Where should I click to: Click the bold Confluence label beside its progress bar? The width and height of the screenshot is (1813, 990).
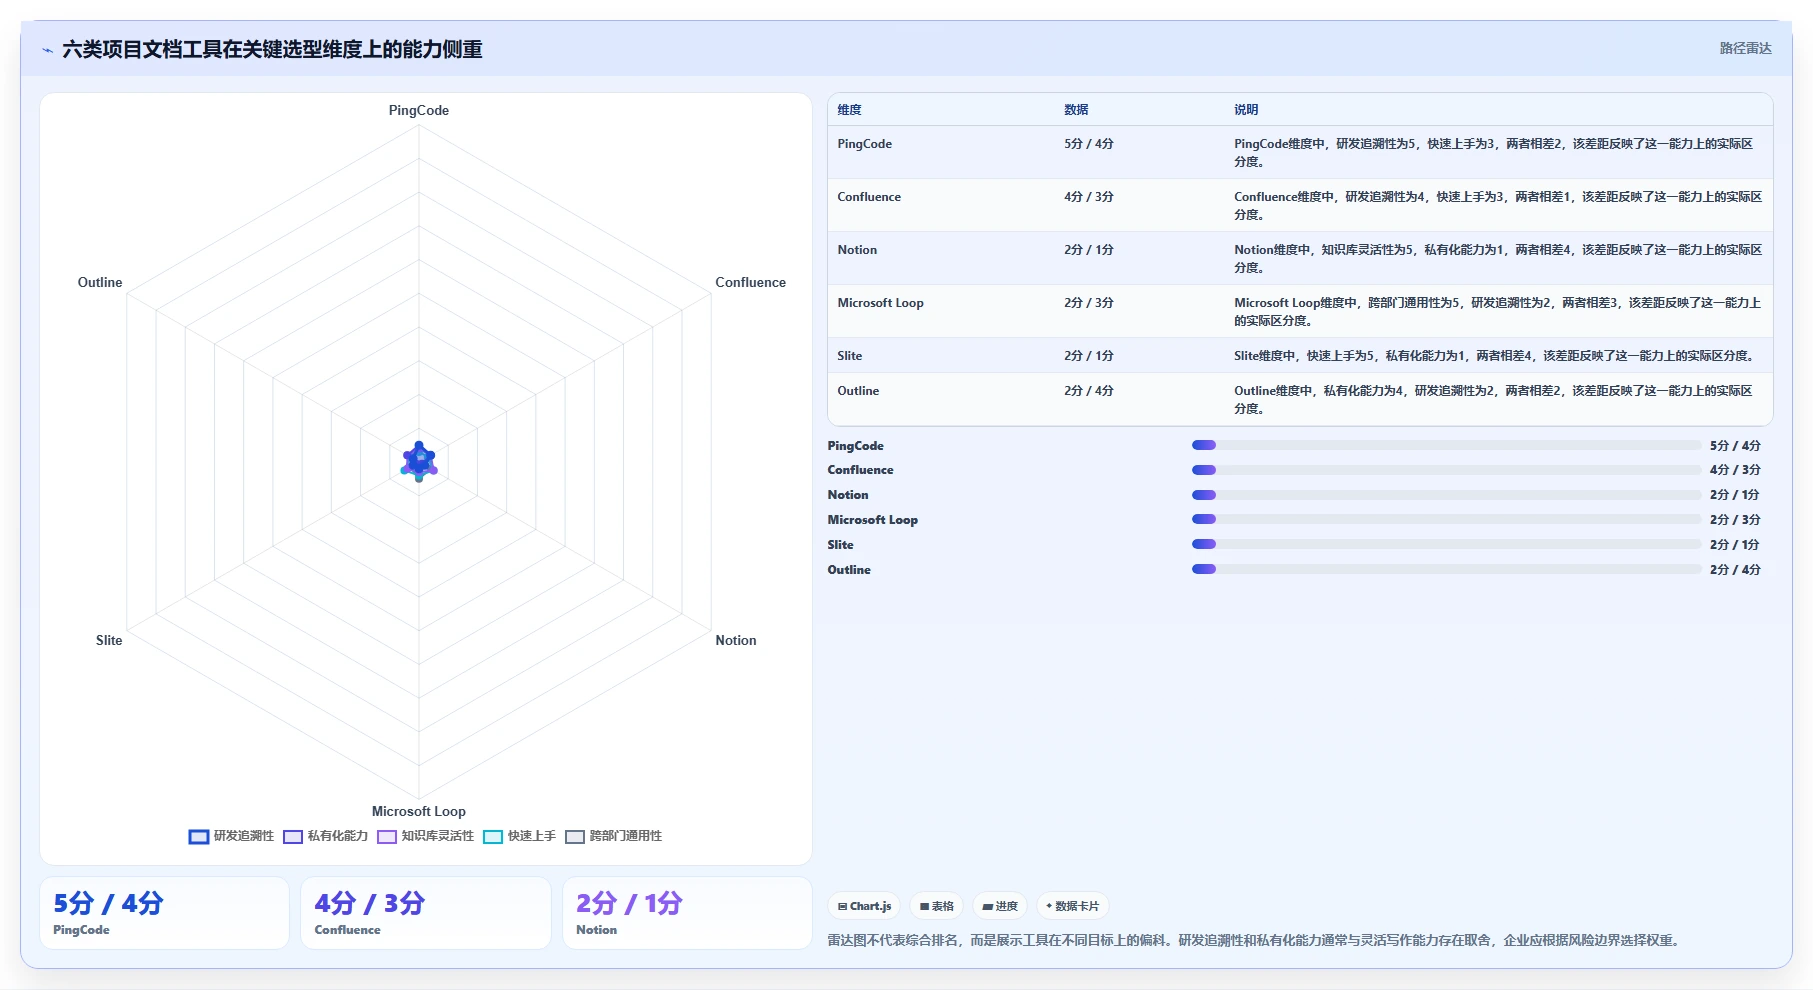tap(860, 470)
